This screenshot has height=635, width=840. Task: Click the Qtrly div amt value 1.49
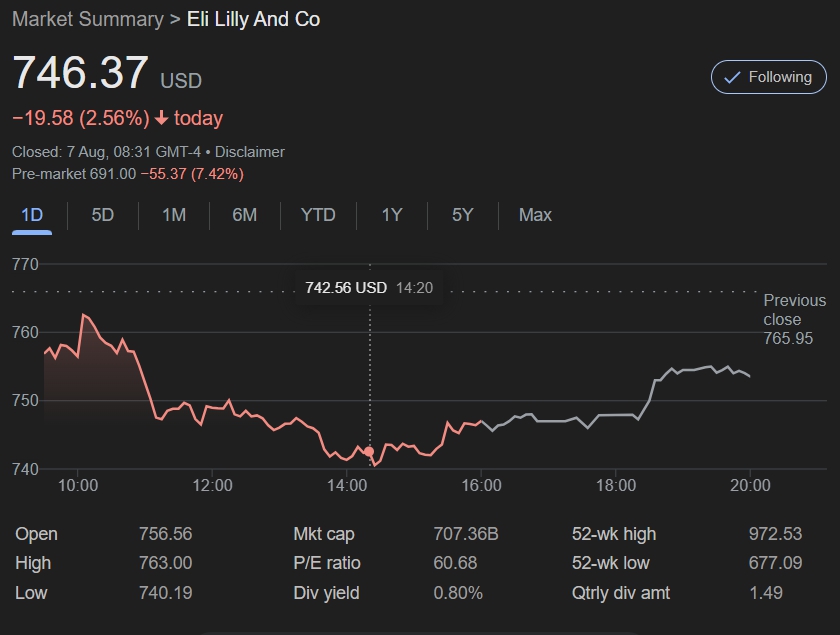click(766, 593)
